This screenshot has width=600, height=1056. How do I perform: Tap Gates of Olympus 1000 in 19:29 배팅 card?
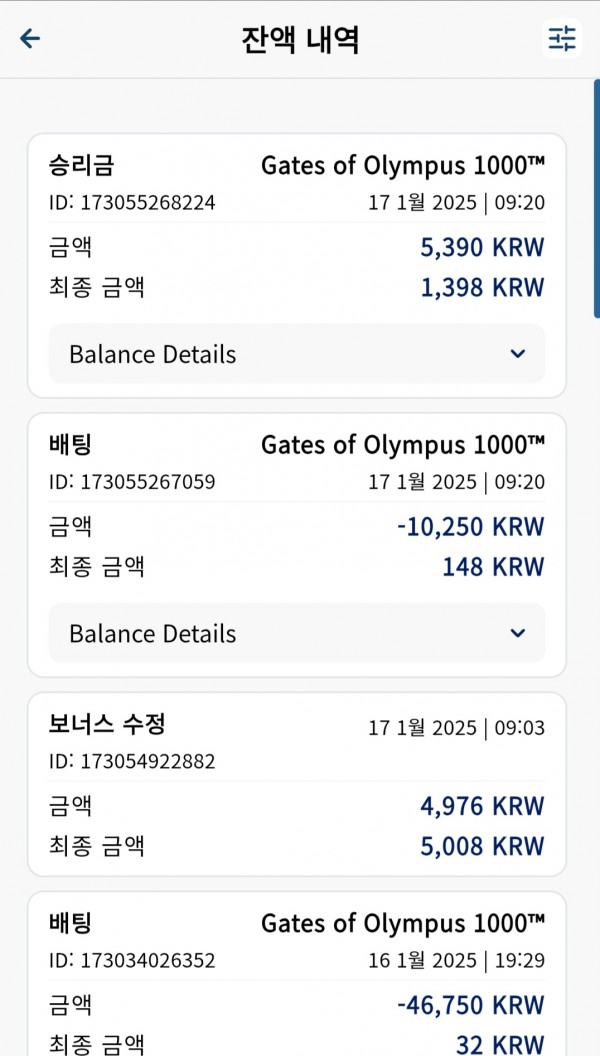tap(403, 924)
